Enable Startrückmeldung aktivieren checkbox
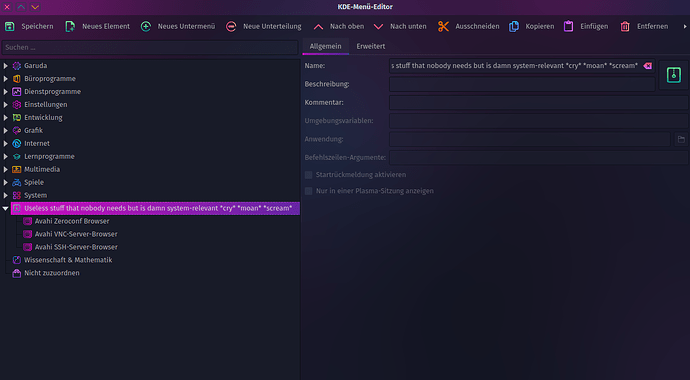Screen dimensions: 690x380 pyautogui.click(x=308, y=175)
